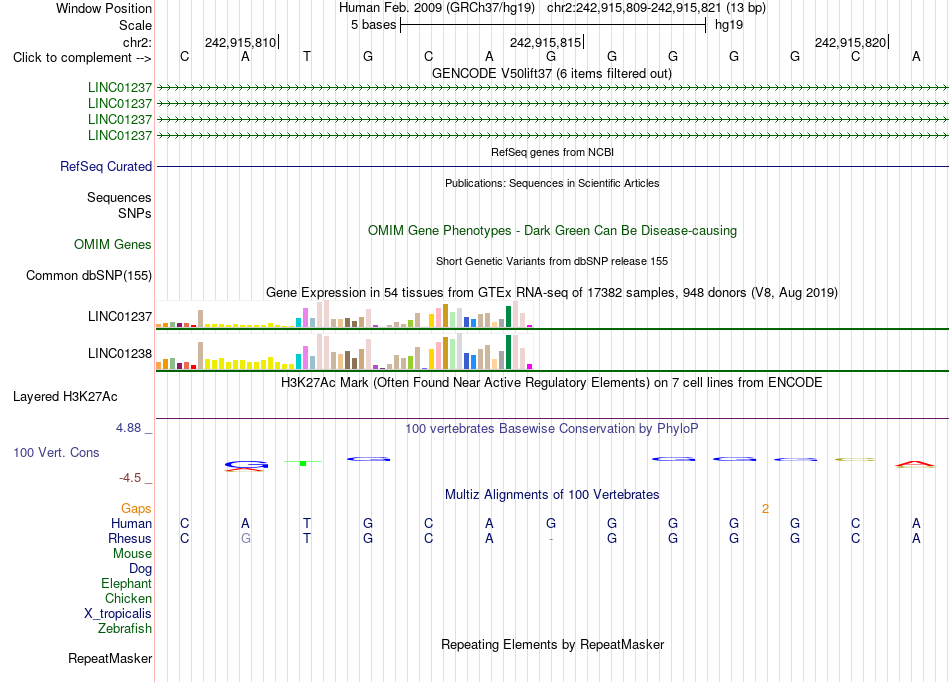The height and width of the screenshot is (682, 950).
Task: Click the RepeatMasker track label
Action: click(110, 658)
